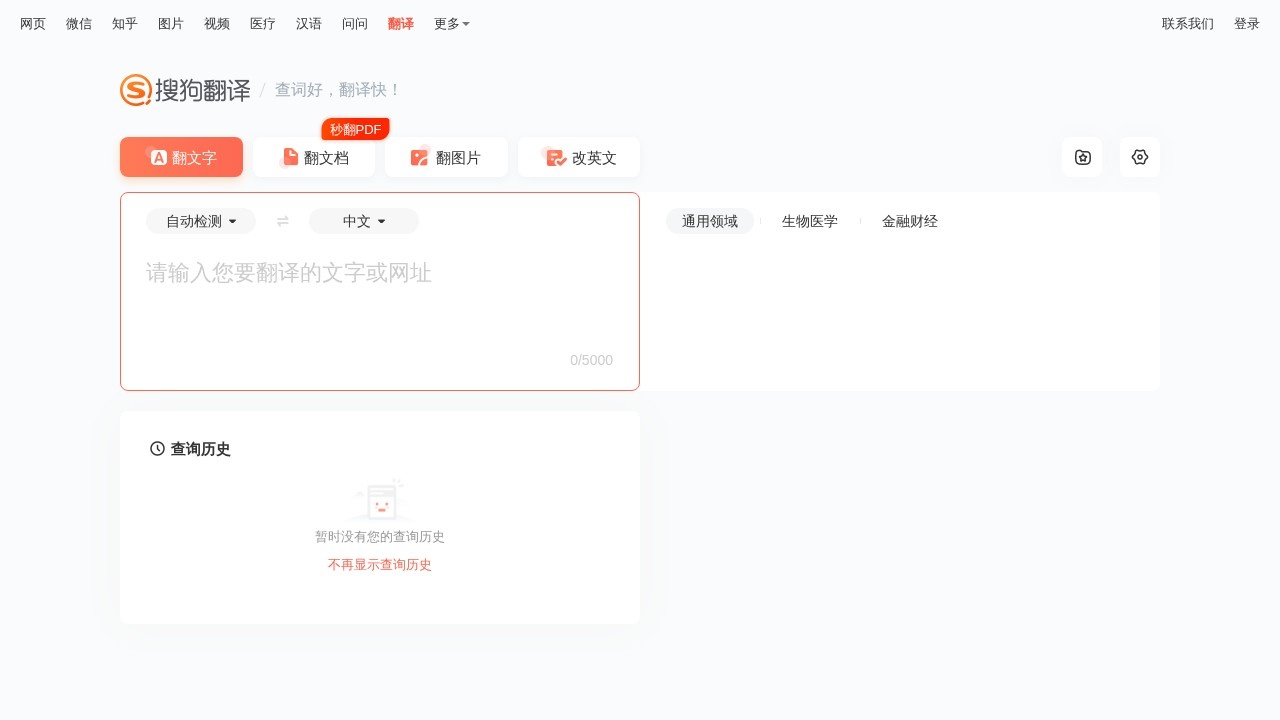Select the 通用领域 translation domain
Image resolution: width=1280 pixels, height=720 pixels.
[x=710, y=221]
